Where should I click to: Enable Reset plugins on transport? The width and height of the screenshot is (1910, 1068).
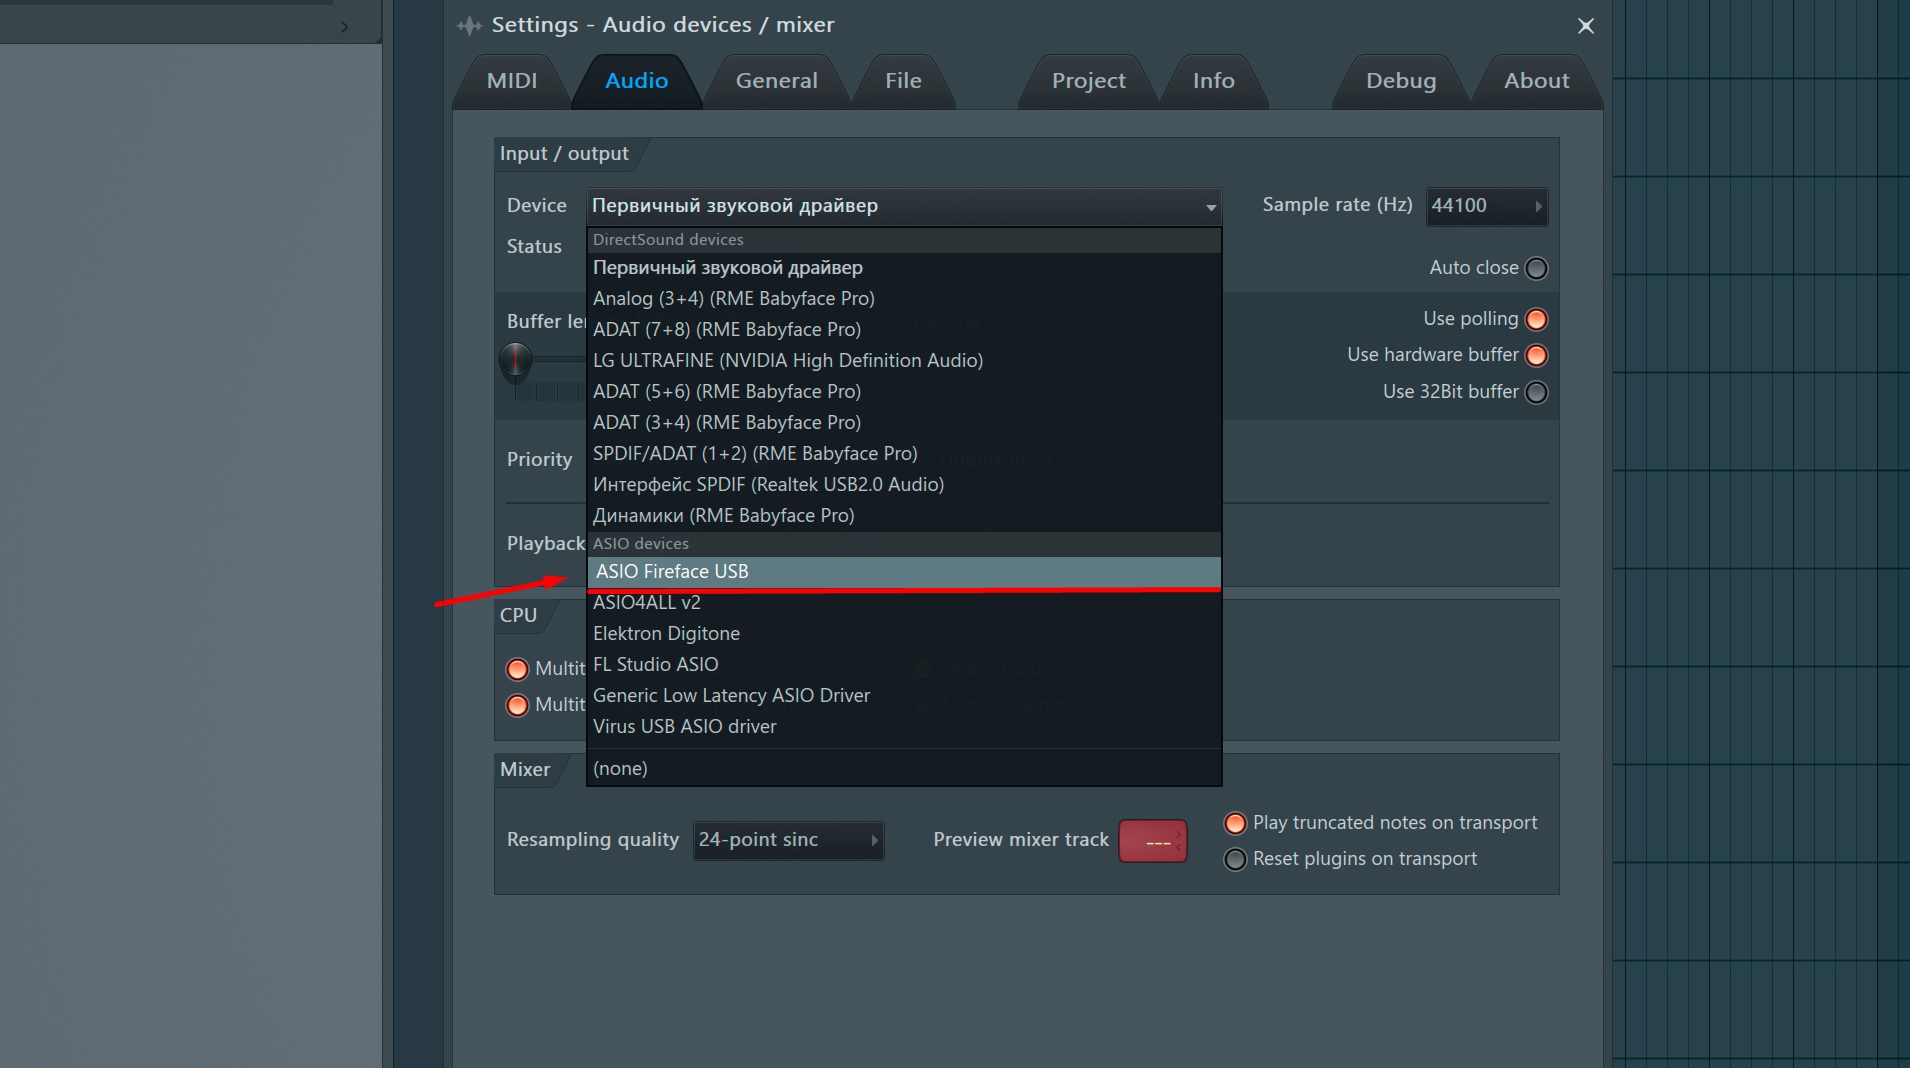point(1235,859)
